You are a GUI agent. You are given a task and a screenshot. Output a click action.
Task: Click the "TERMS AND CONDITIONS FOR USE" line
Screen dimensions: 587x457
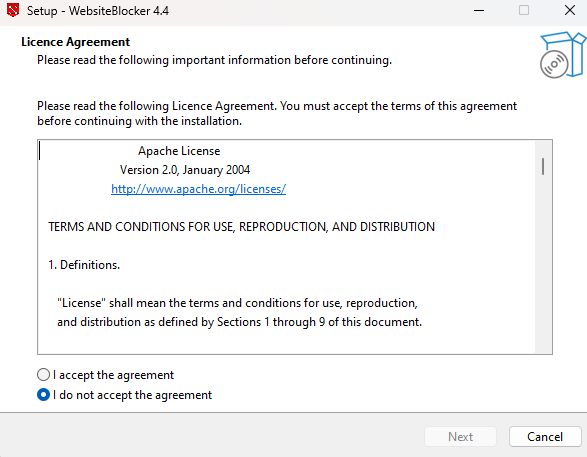click(241, 227)
